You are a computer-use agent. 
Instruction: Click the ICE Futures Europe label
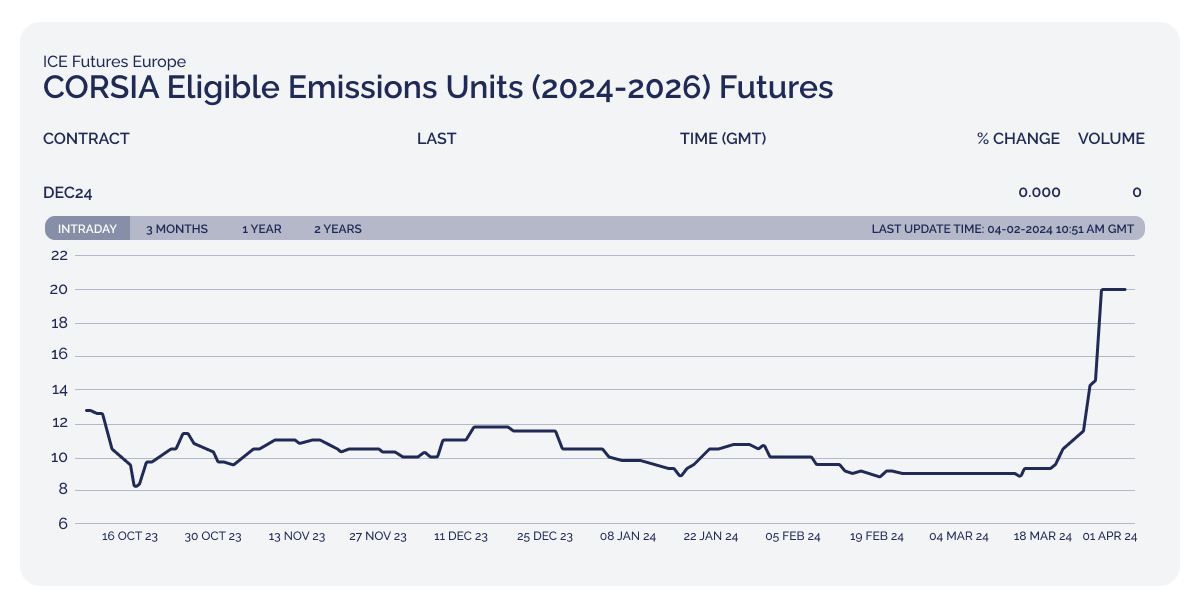114,61
